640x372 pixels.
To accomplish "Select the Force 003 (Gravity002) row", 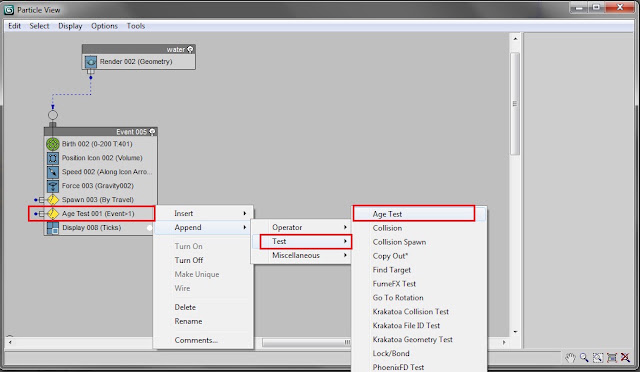I will 100,186.
